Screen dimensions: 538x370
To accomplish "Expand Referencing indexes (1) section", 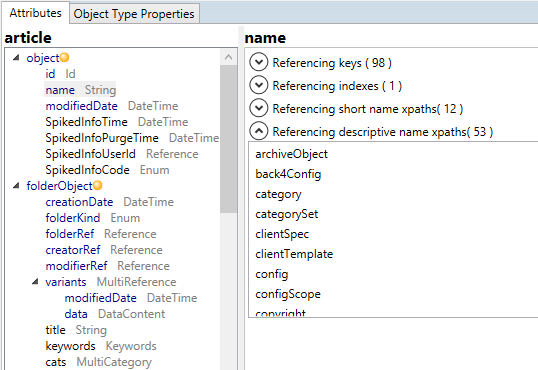I will pos(259,85).
